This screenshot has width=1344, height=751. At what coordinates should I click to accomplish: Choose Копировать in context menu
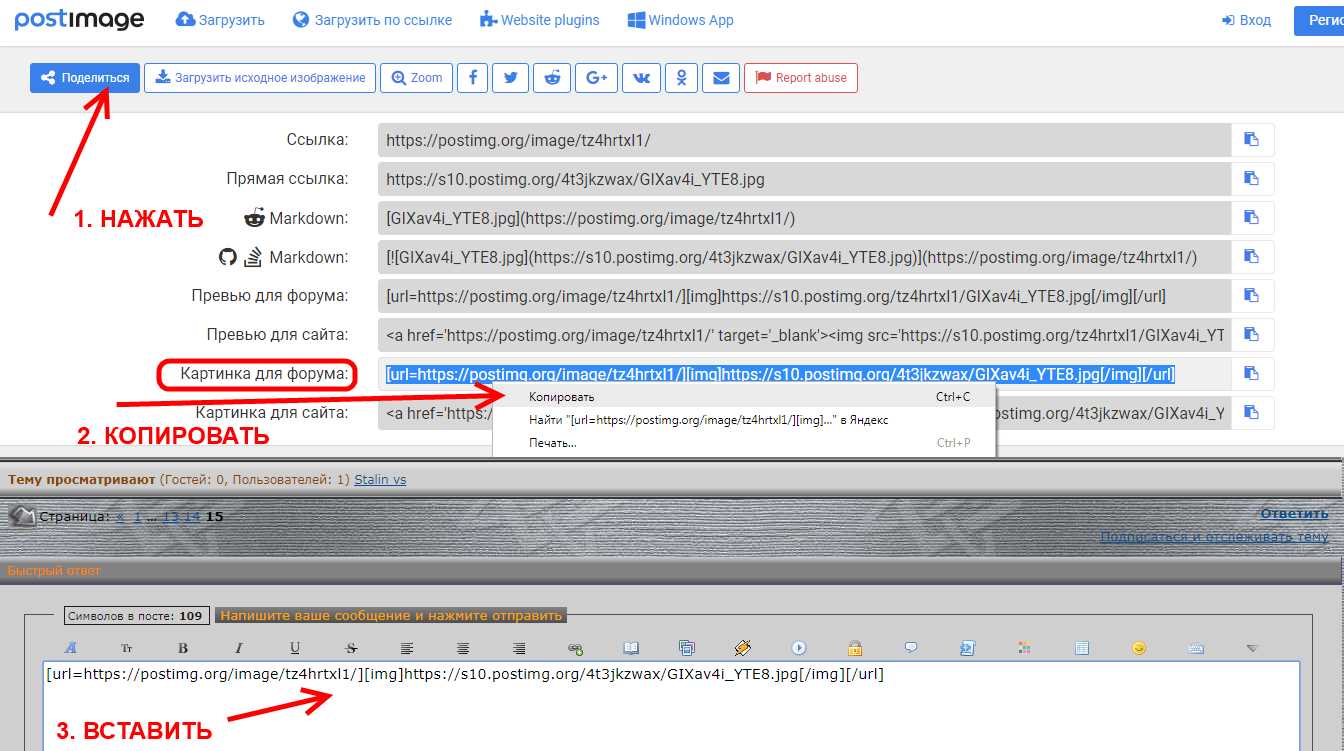pyautogui.click(x=744, y=397)
